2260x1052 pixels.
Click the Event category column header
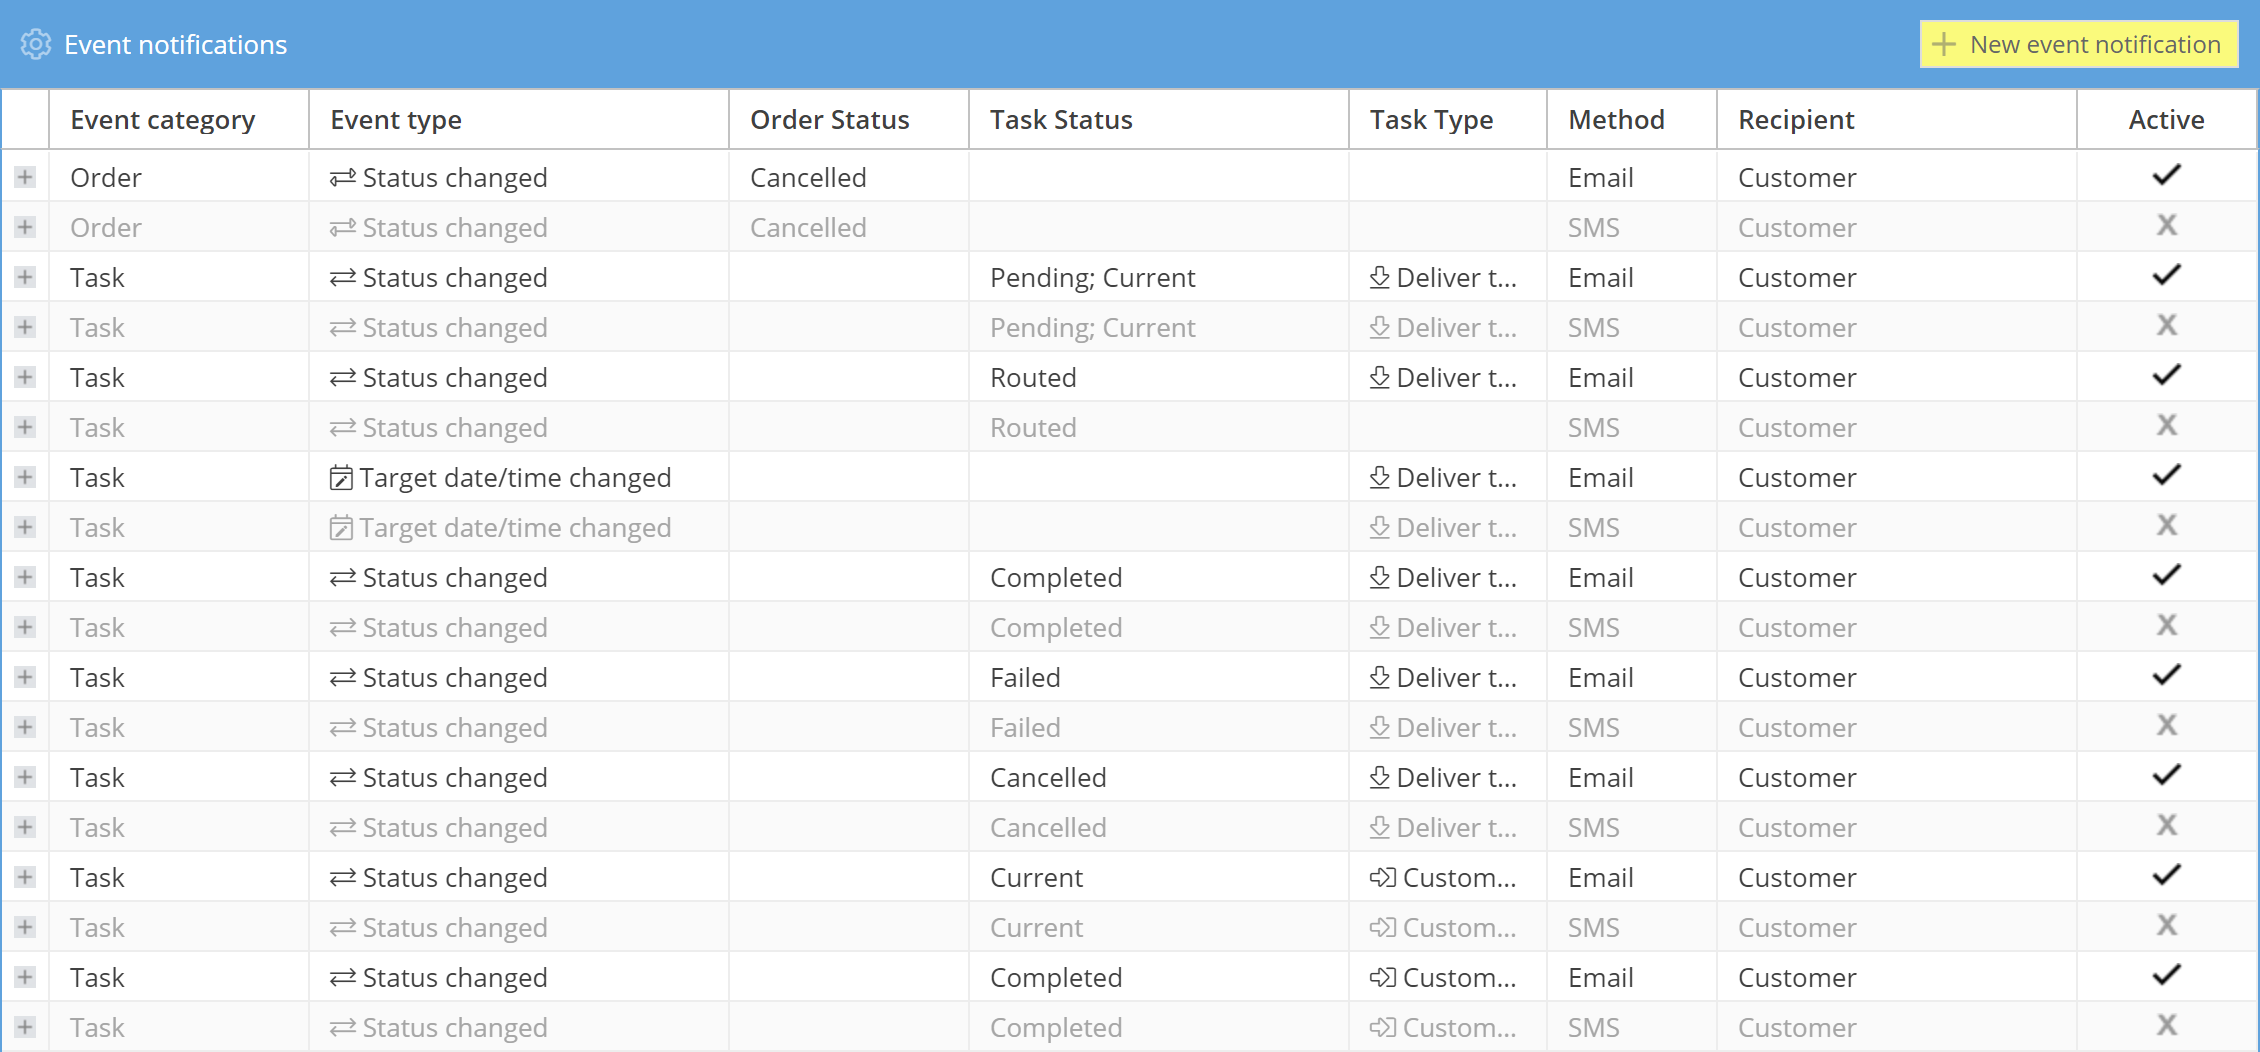pos(162,120)
